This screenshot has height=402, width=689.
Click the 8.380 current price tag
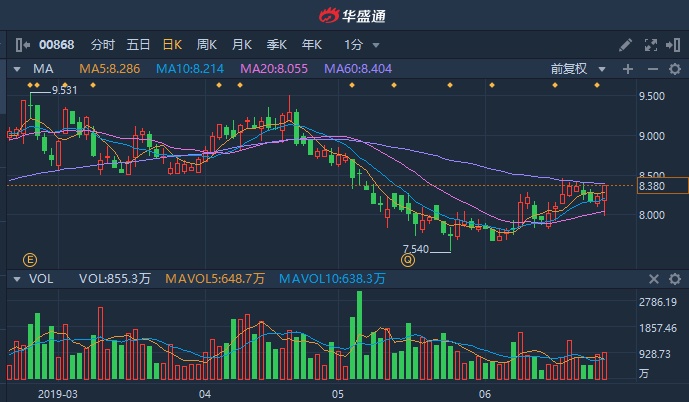tap(662, 186)
